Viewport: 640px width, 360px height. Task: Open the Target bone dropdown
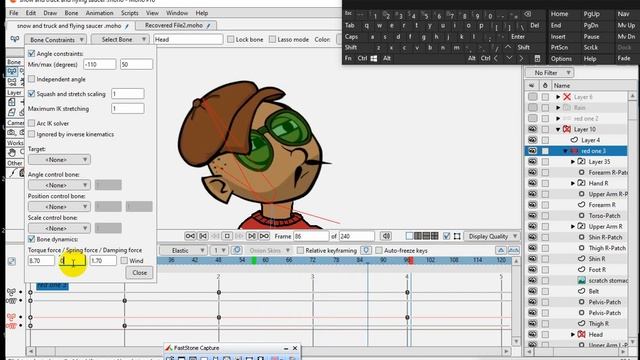(59, 160)
